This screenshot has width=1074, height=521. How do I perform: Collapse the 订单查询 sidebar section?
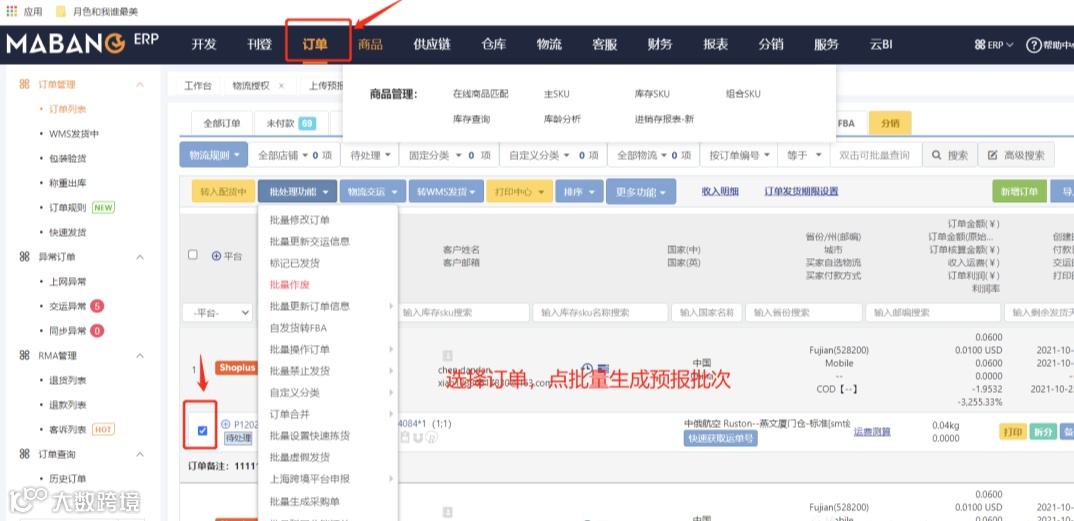pos(140,454)
